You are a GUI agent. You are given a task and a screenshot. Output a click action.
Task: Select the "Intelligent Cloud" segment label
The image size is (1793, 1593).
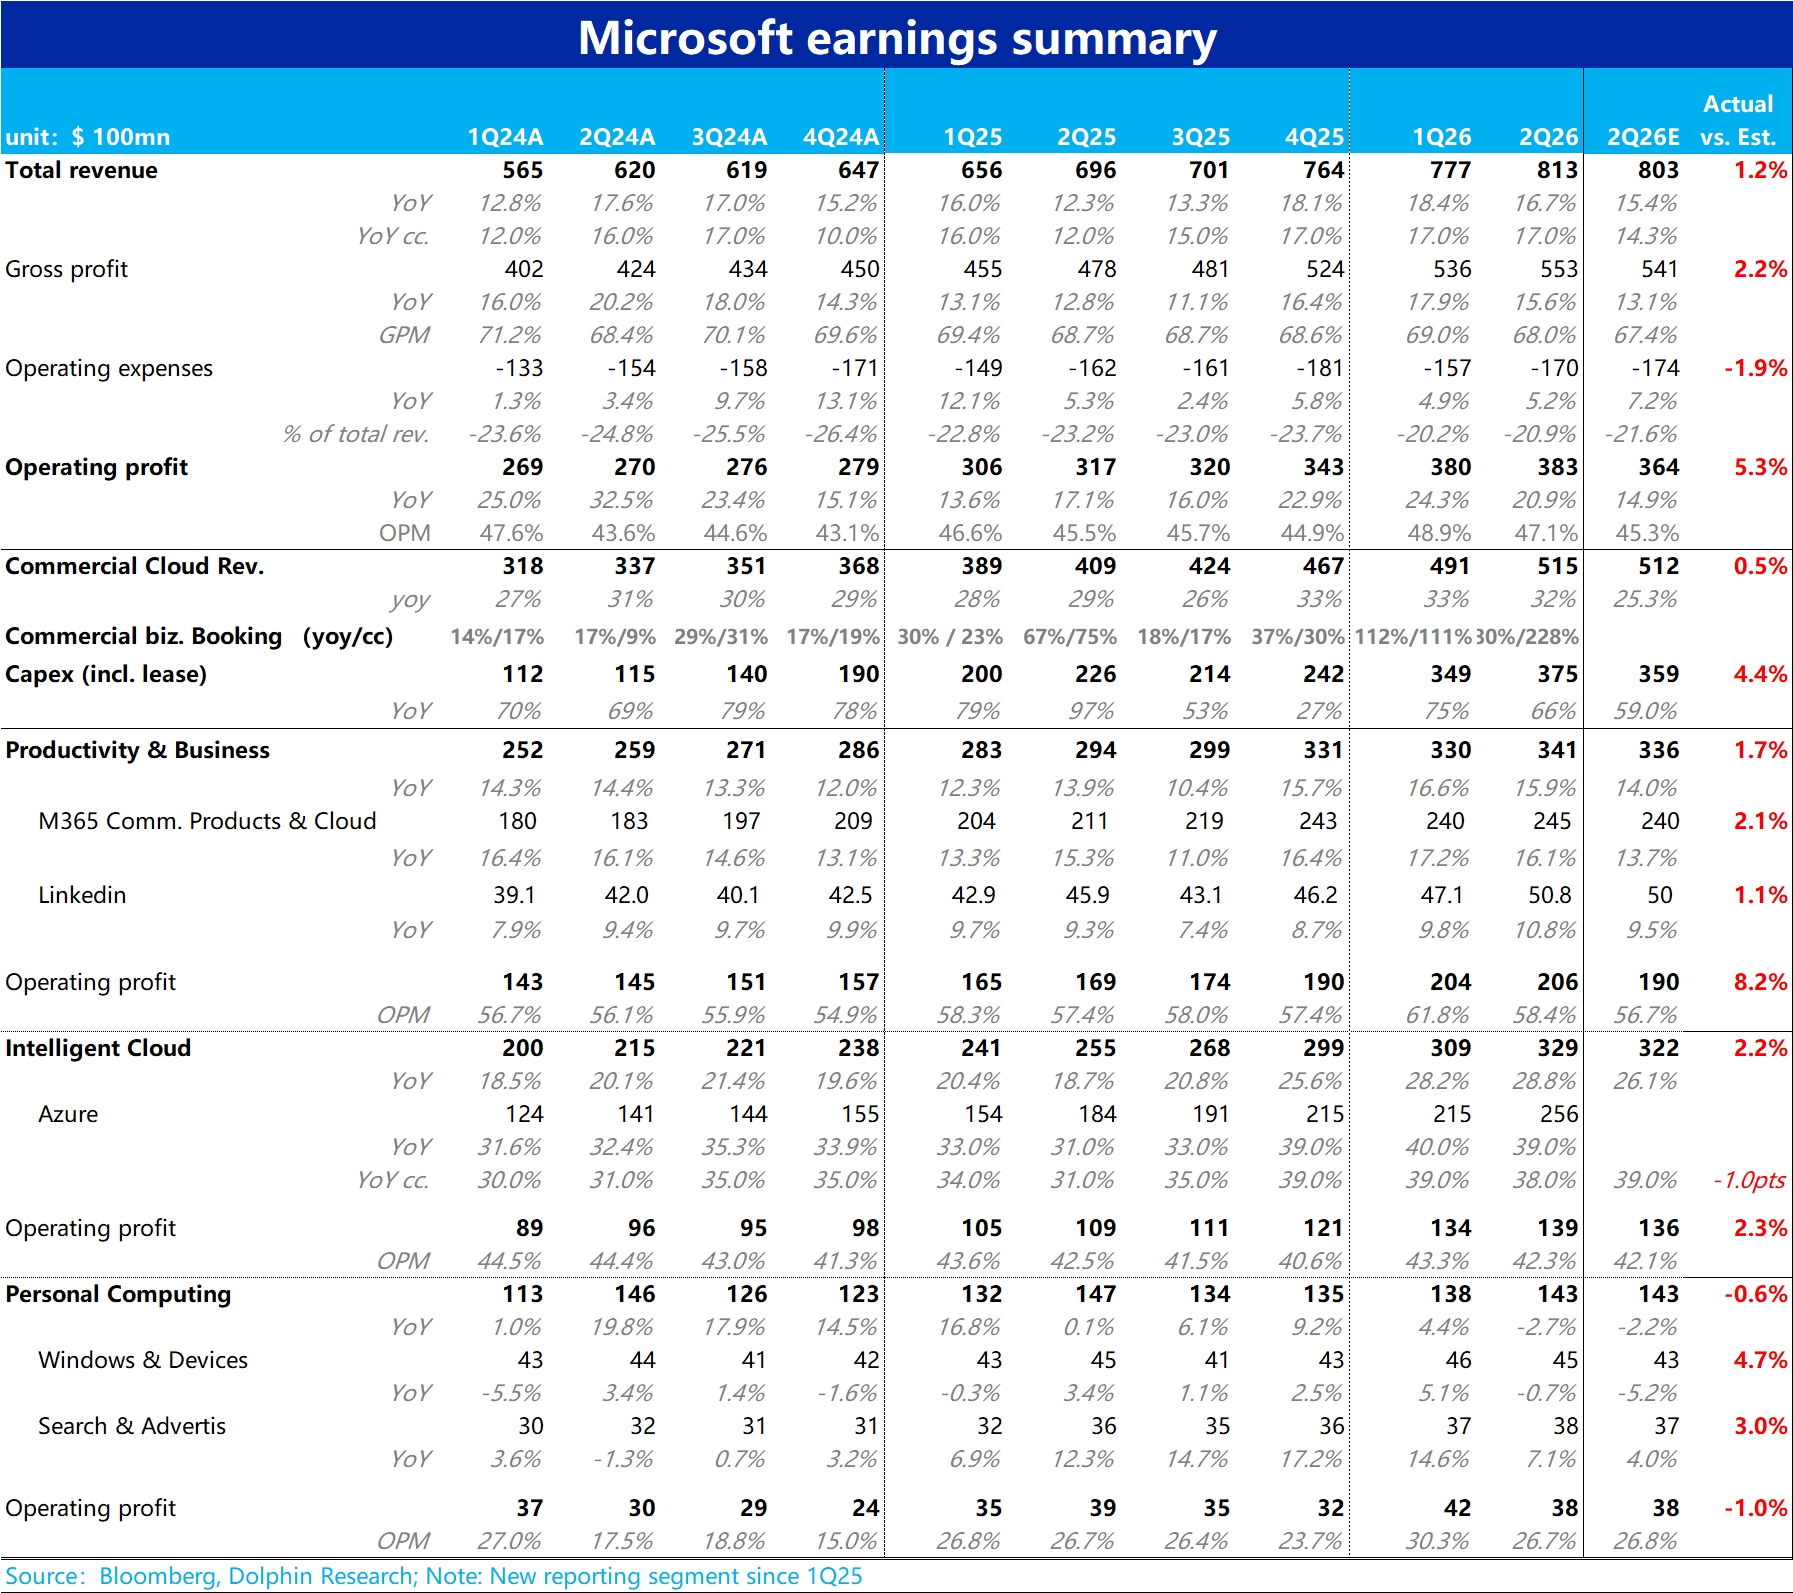coord(98,1048)
